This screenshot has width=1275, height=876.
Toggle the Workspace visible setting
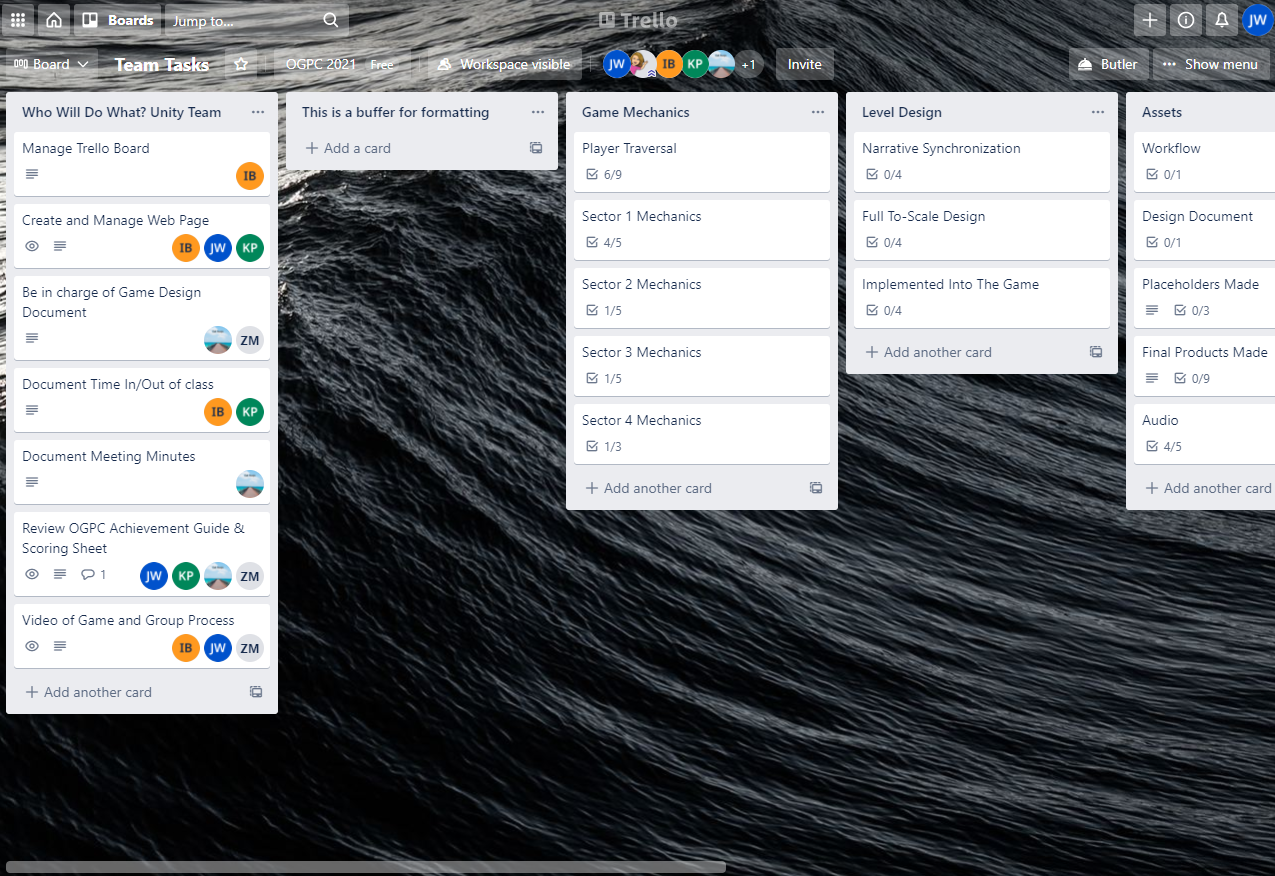click(x=504, y=63)
